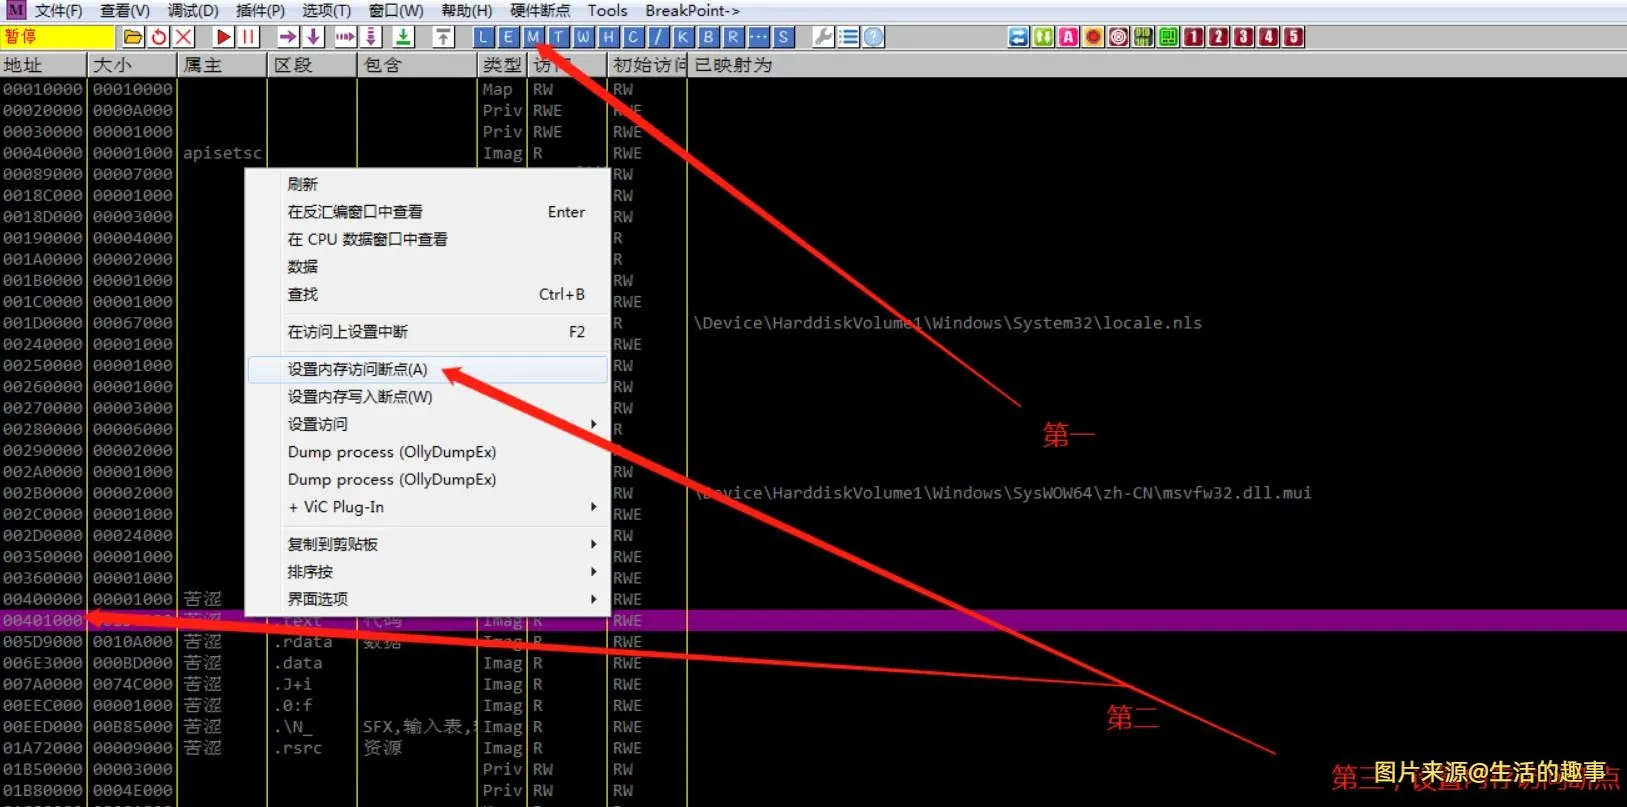
Task: Click the red X close program icon
Action: pyautogui.click(x=183, y=37)
